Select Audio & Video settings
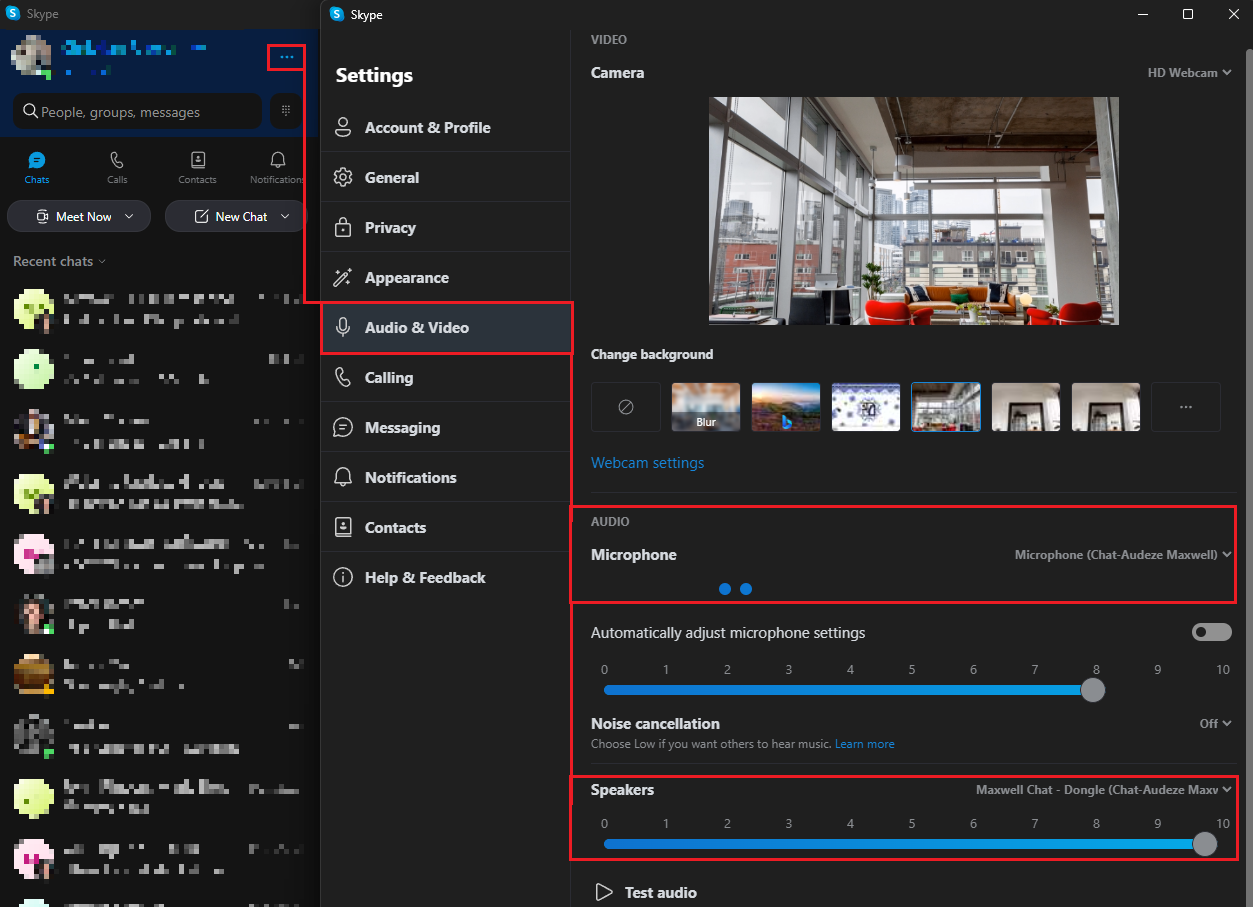Viewport: 1253px width, 907px height. click(446, 328)
